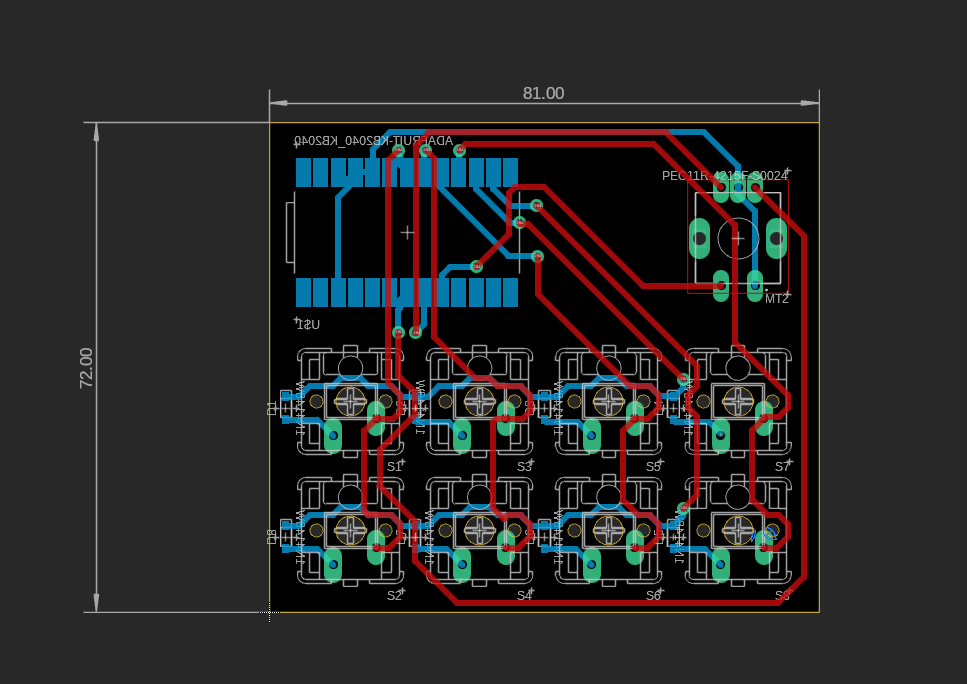Screen dimensions: 967x684
Task: Select the S1 reference label text
Action: 394,466
